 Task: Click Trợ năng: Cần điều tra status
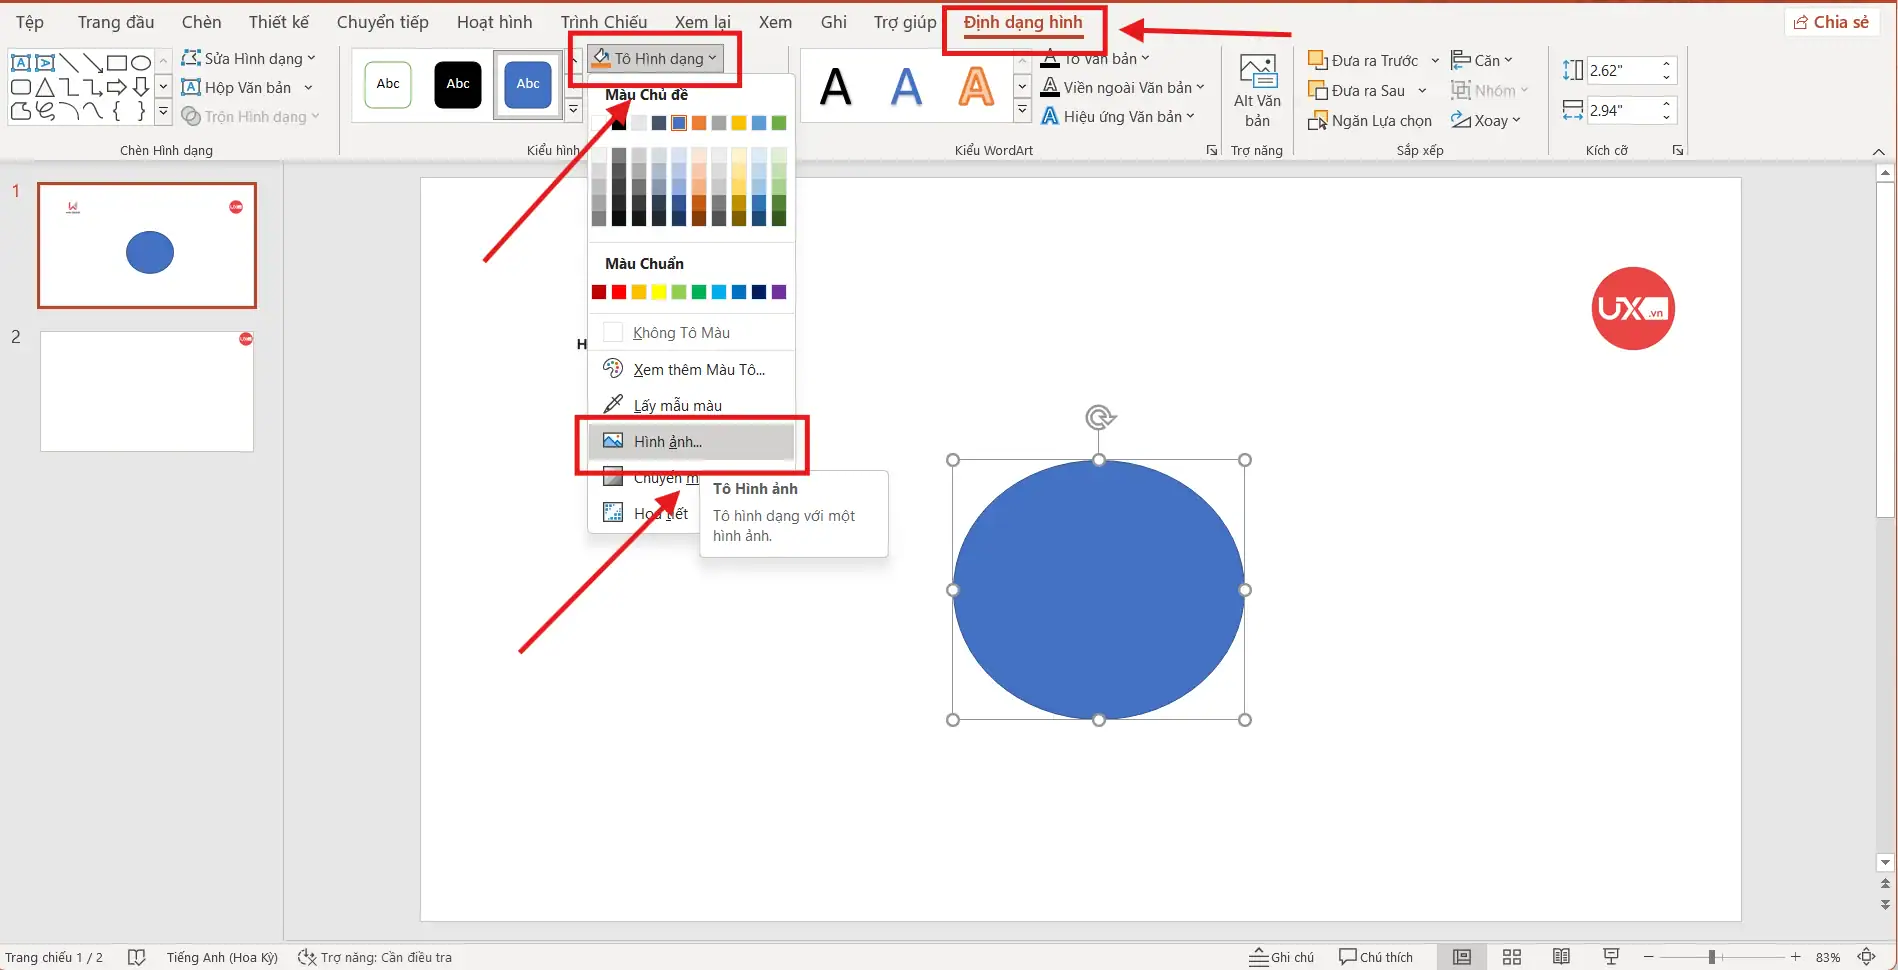point(375,957)
